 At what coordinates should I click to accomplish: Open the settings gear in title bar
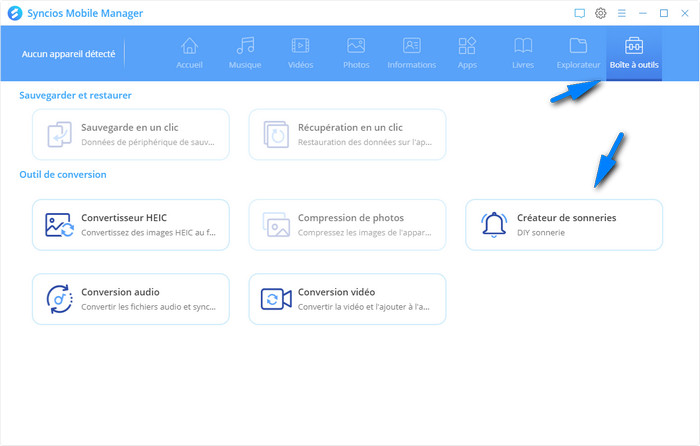coord(601,13)
